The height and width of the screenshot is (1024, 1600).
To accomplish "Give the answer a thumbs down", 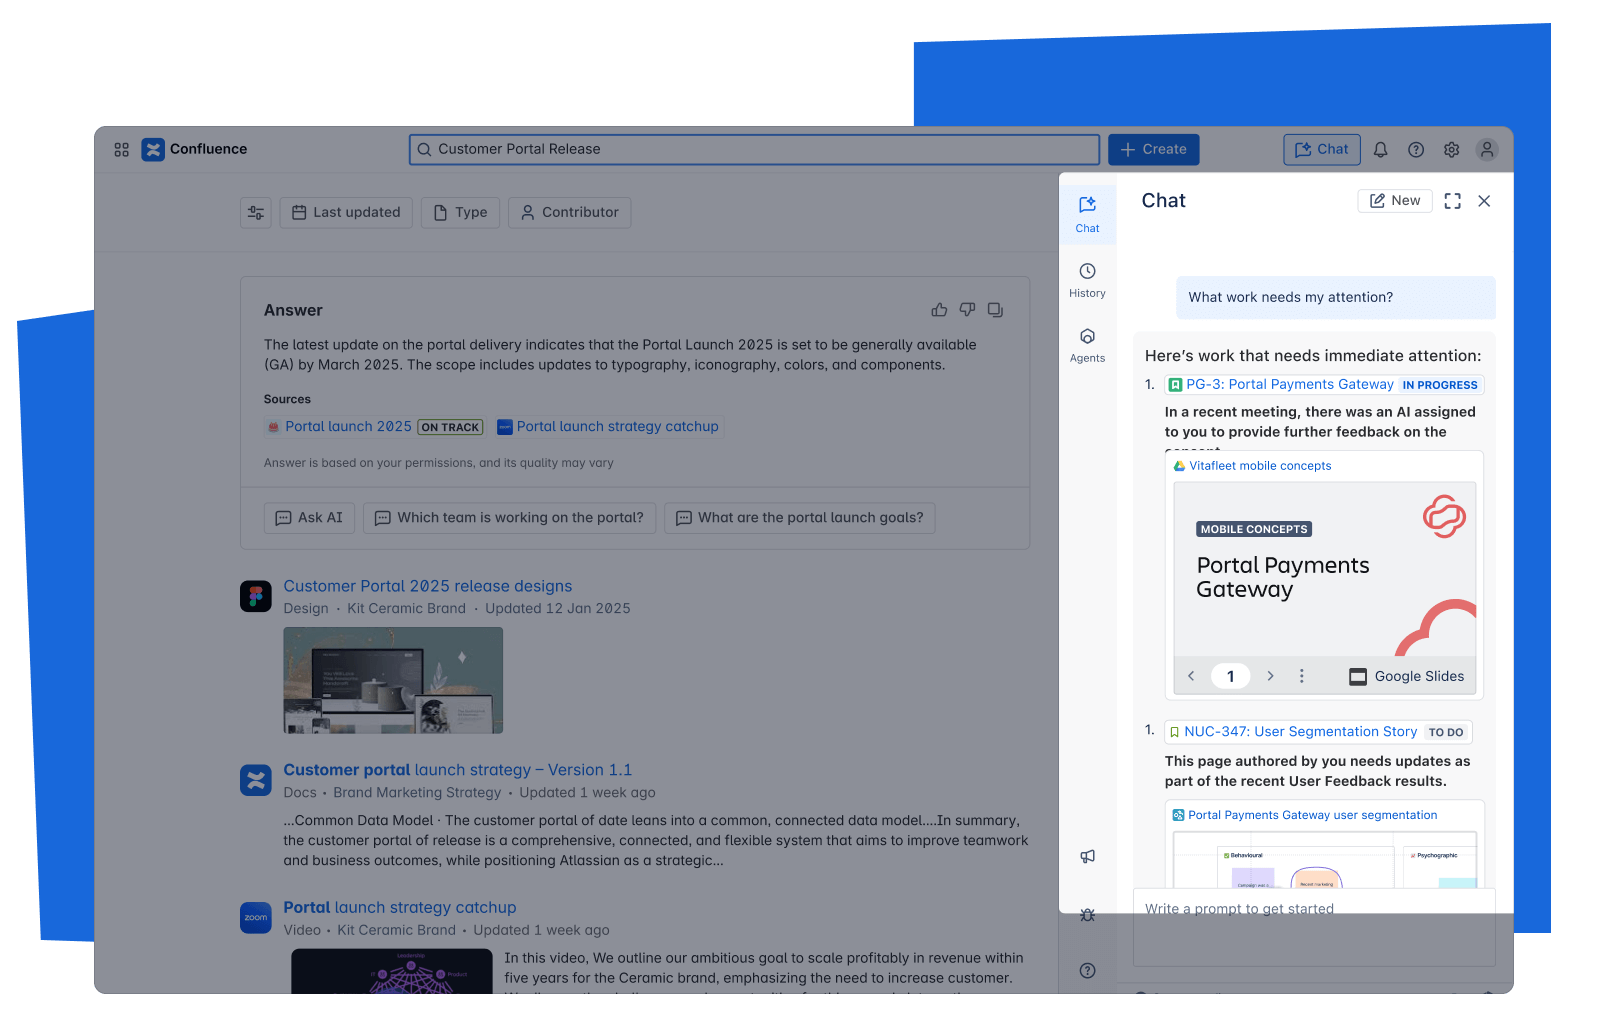I will tap(967, 310).
